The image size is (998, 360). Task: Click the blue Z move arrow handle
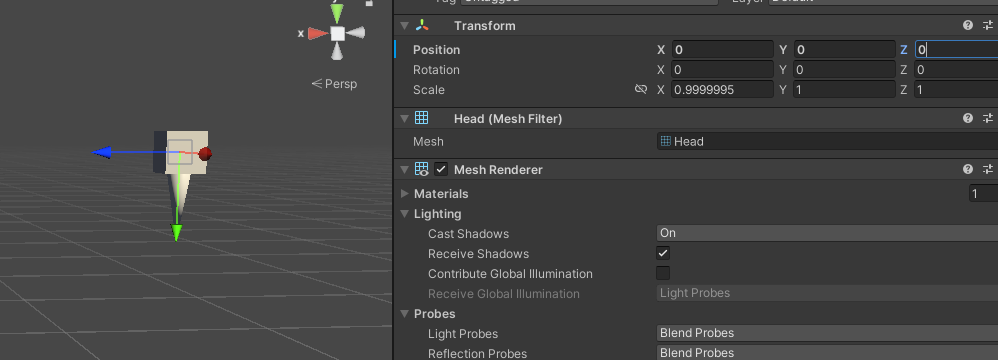tap(102, 152)
